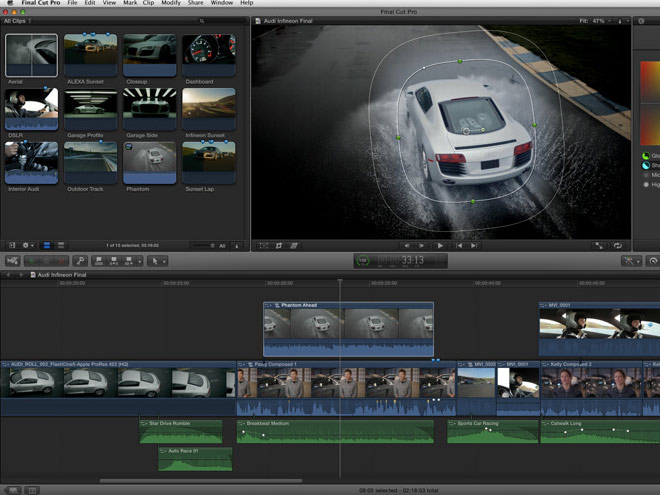Image resolution: width=660 pixels, height=495 pixels.
Task: Toggle loop playback in viewer
Action: [617, 245]
